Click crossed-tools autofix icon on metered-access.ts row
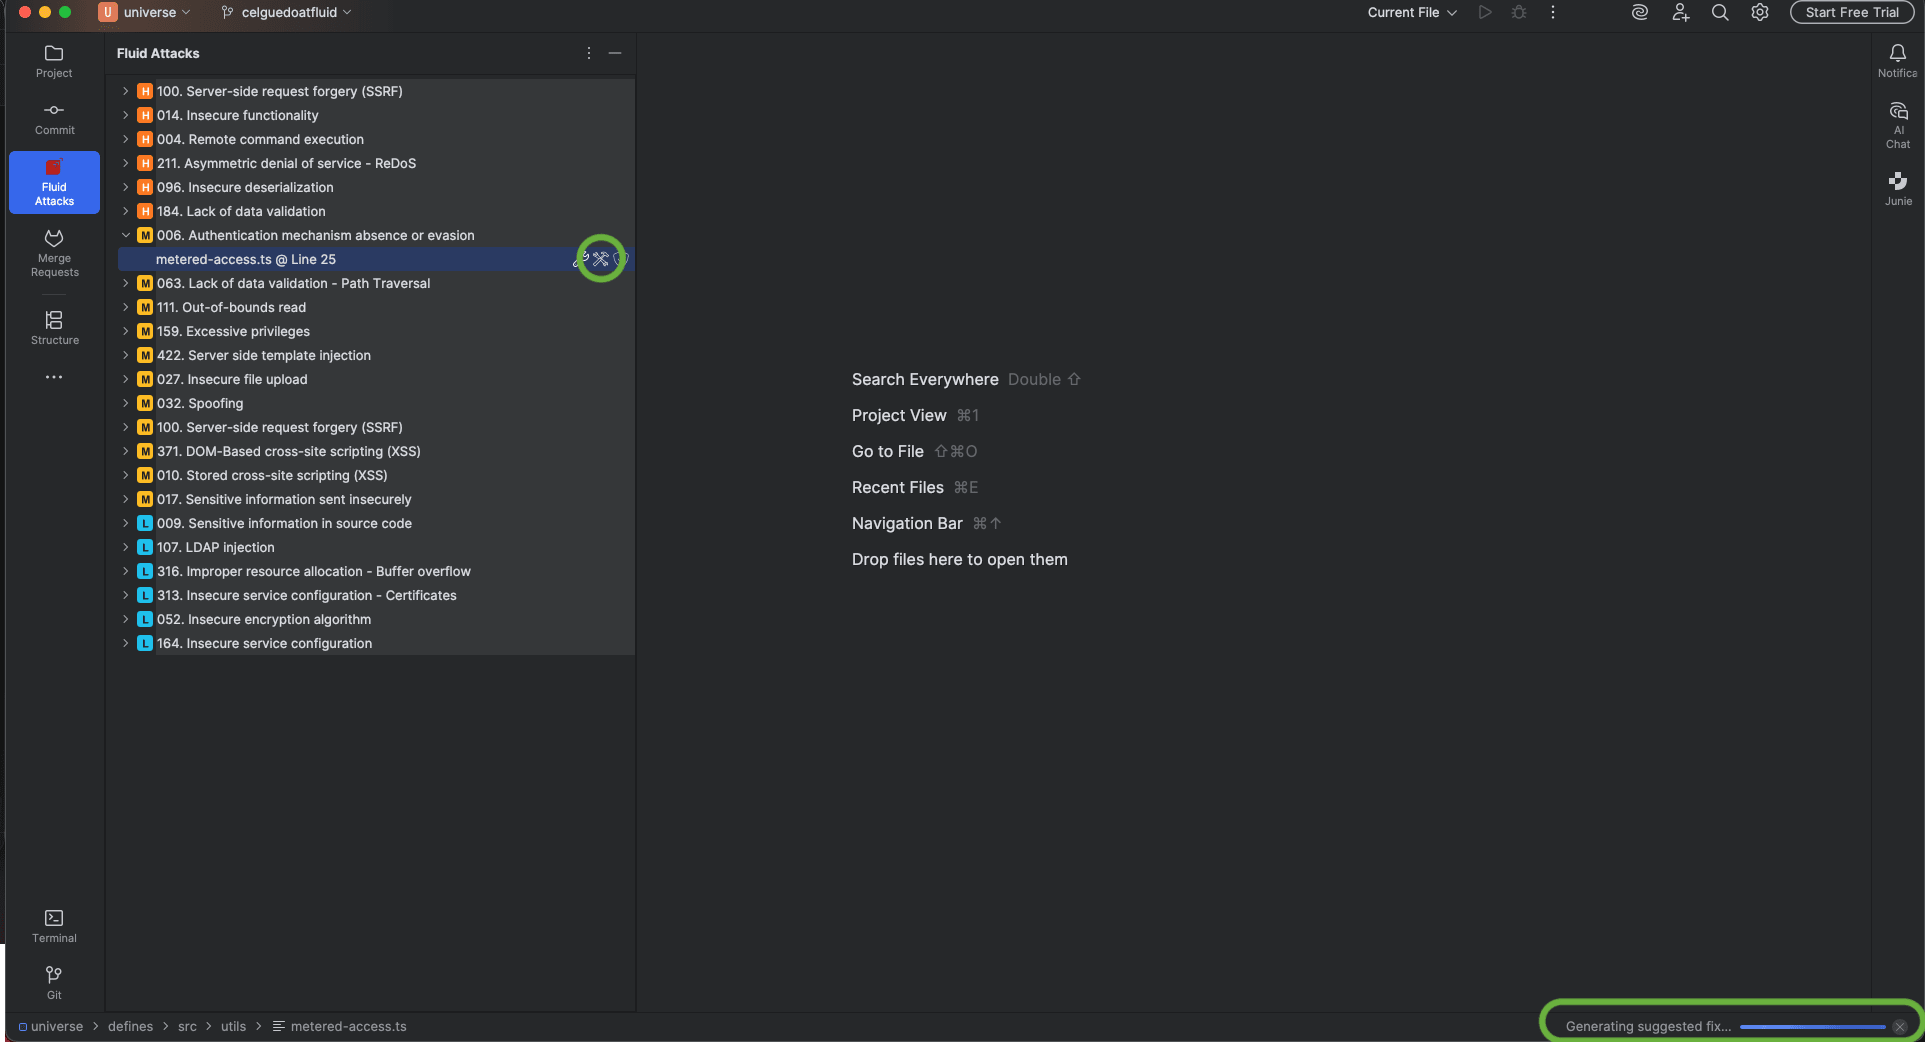Viewport: 1925px width, 1042px height. 600,259
